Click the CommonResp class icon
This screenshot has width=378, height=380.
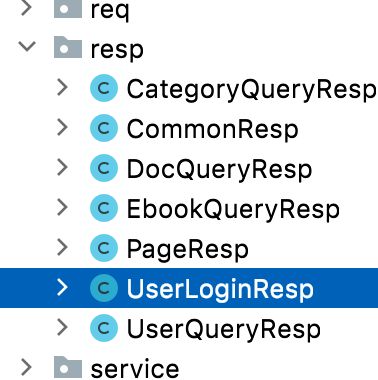pyautogui.click(x=104, y=128)
